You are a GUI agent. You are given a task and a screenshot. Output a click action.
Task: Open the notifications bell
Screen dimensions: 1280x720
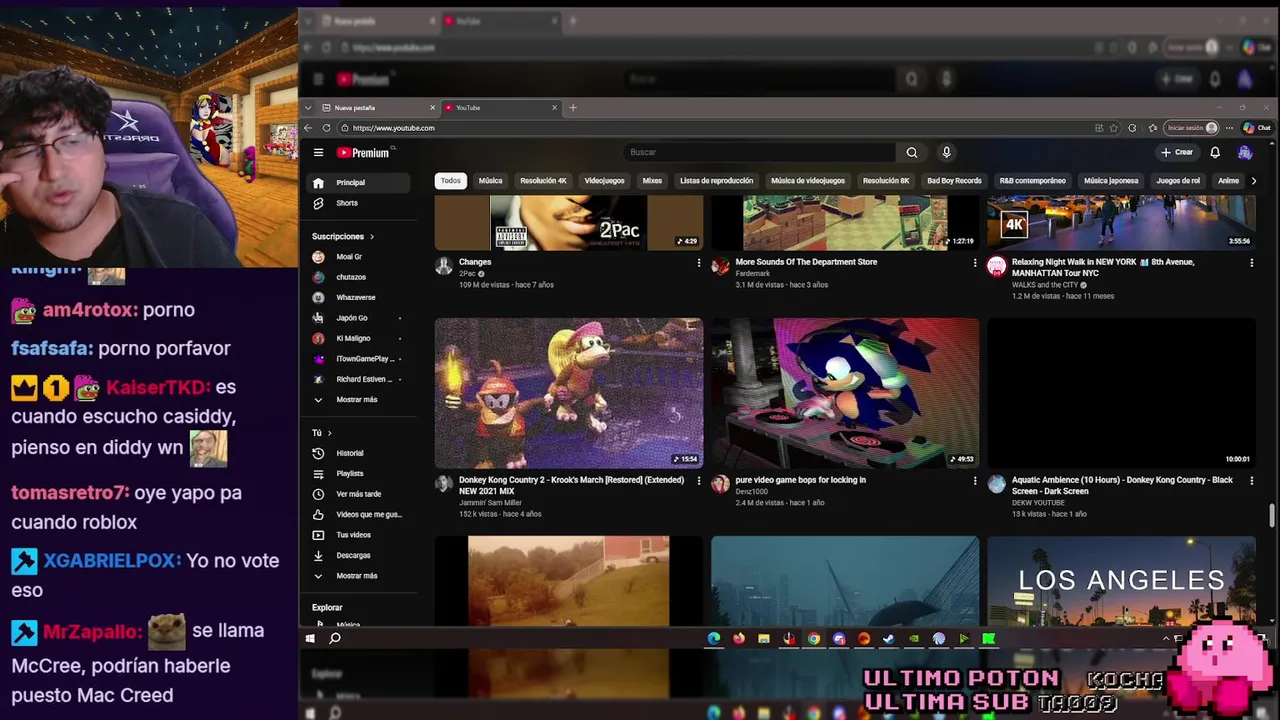point(1215,152)
